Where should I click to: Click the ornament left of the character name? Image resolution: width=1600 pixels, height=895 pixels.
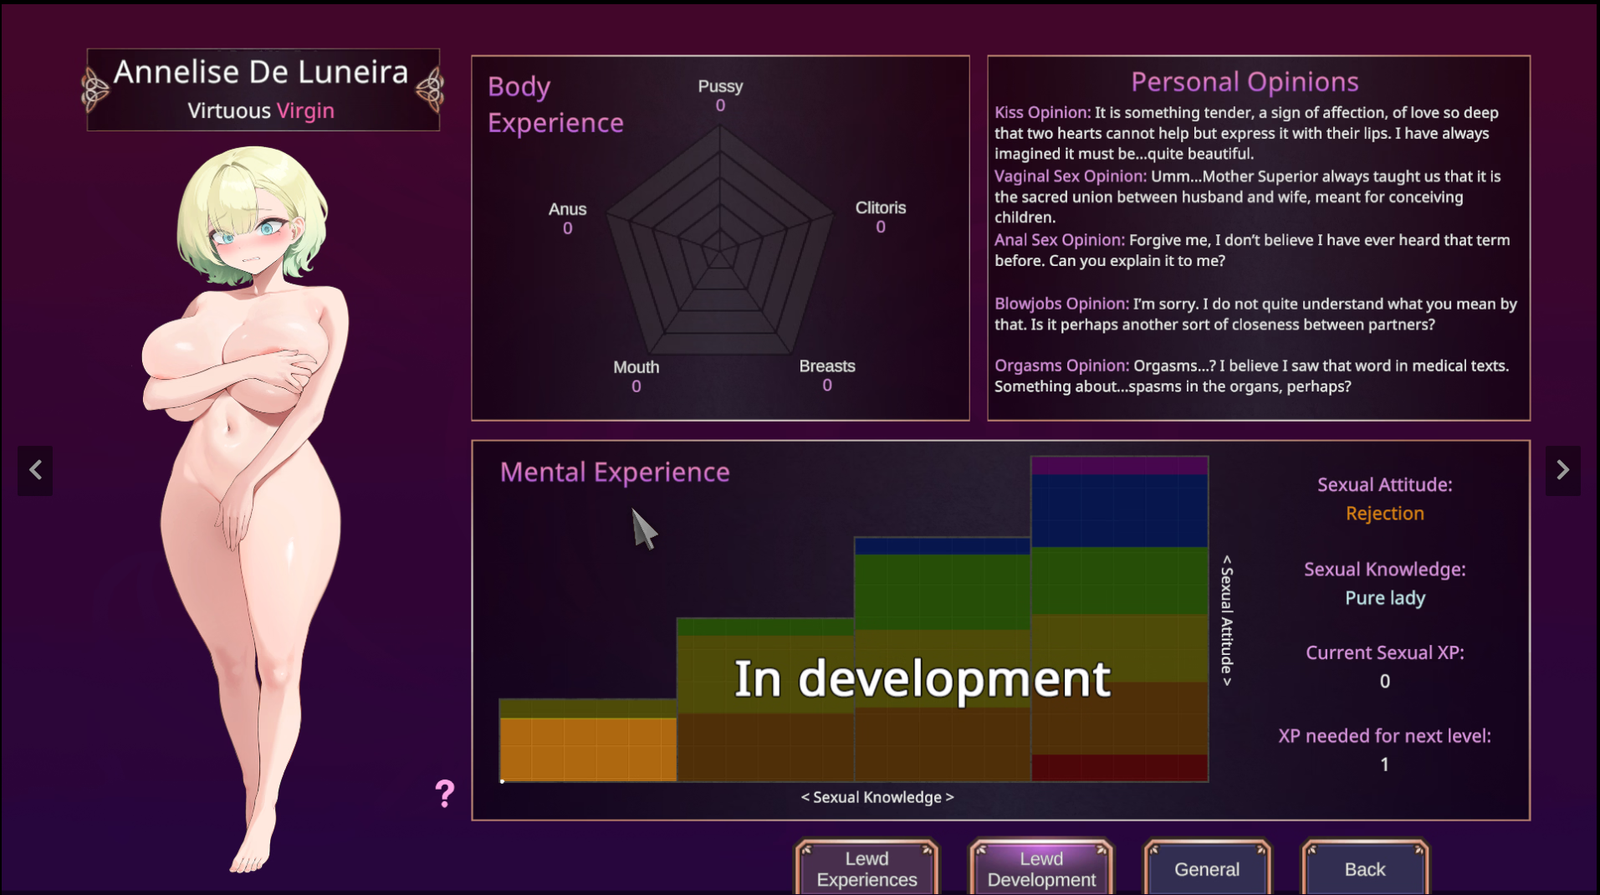95,90
